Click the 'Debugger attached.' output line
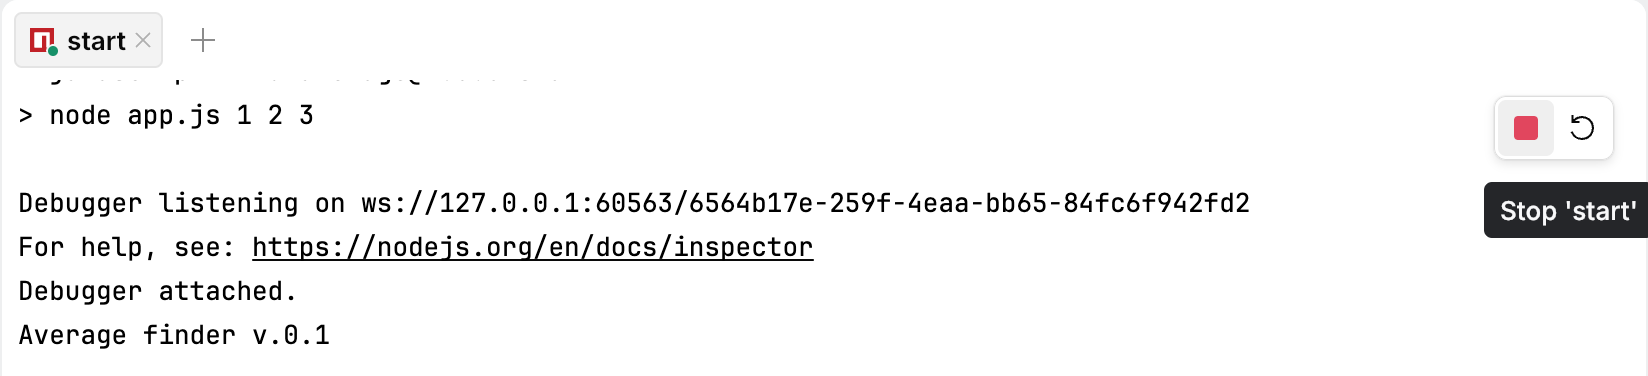 coord(158,292)
